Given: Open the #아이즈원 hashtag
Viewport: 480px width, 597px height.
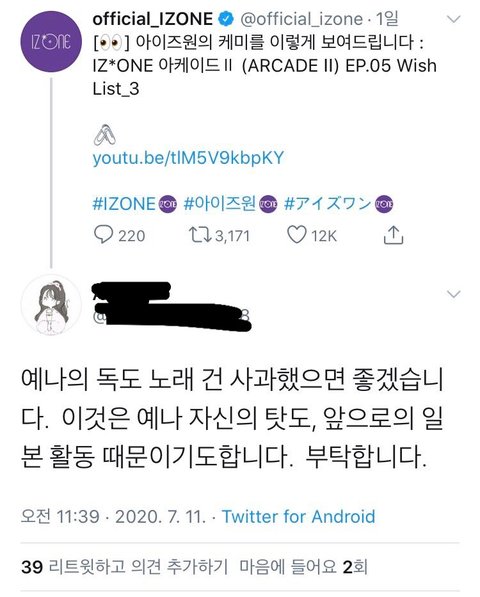Looking at the screenshot, I should [220, 204].
